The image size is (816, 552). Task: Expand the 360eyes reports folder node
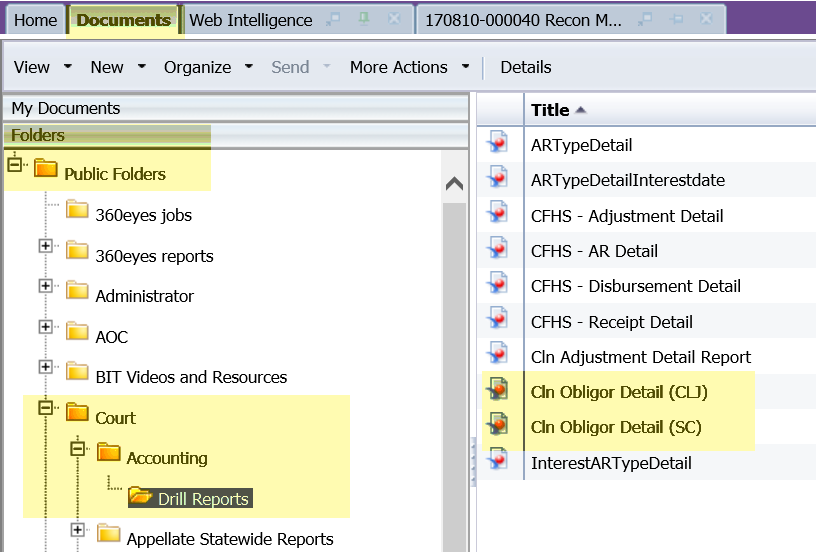(46, 246)
